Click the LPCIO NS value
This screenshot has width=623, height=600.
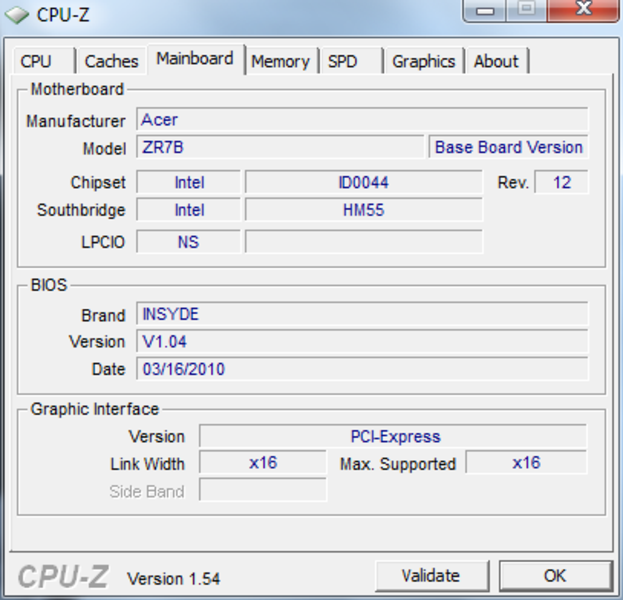[189, 242]
